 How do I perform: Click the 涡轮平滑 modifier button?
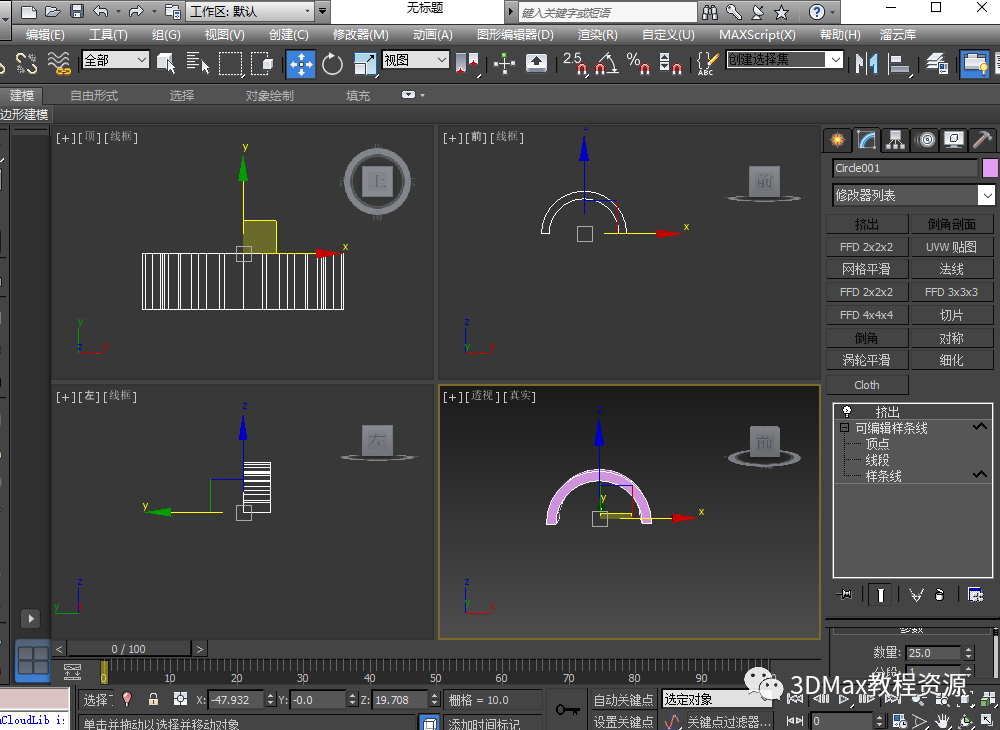point(866,360)
